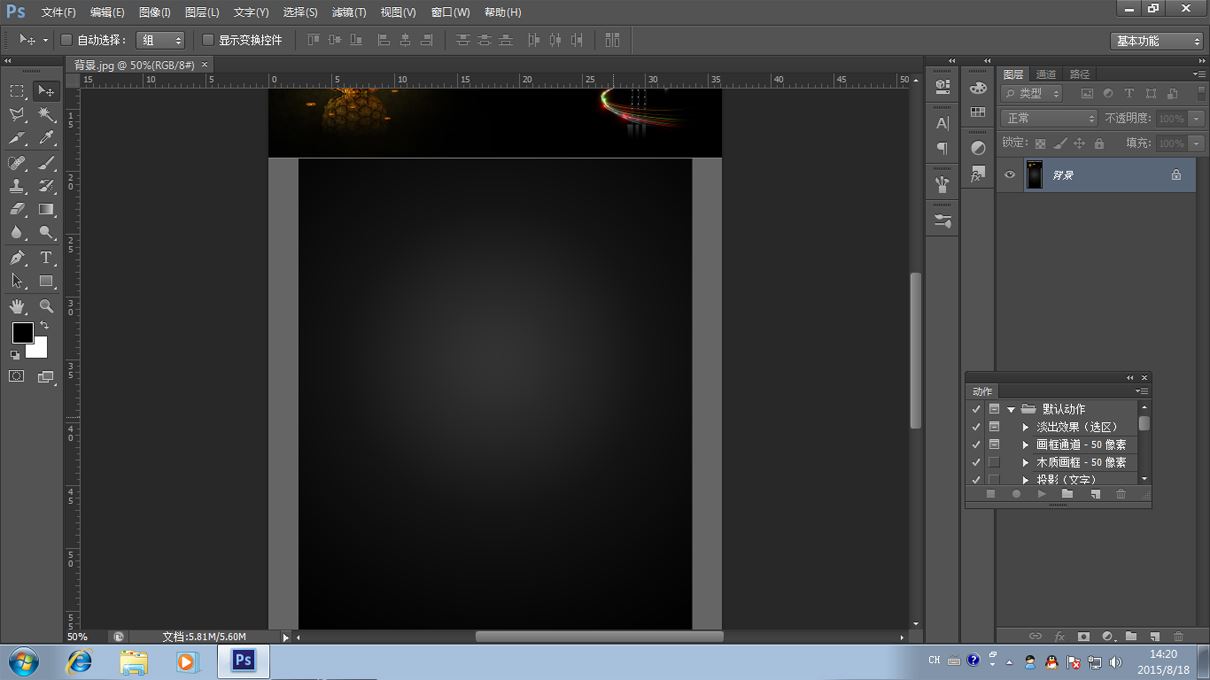
Task: Pick the Eyedropper tool
Action: [x=46, y=139]
